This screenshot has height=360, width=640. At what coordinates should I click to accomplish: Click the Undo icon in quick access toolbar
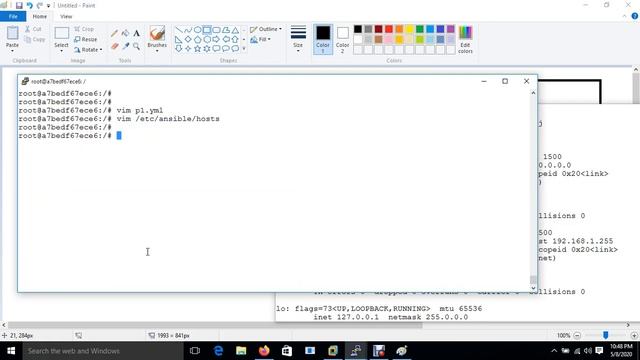pyautogui.click(x=29, y=5)
